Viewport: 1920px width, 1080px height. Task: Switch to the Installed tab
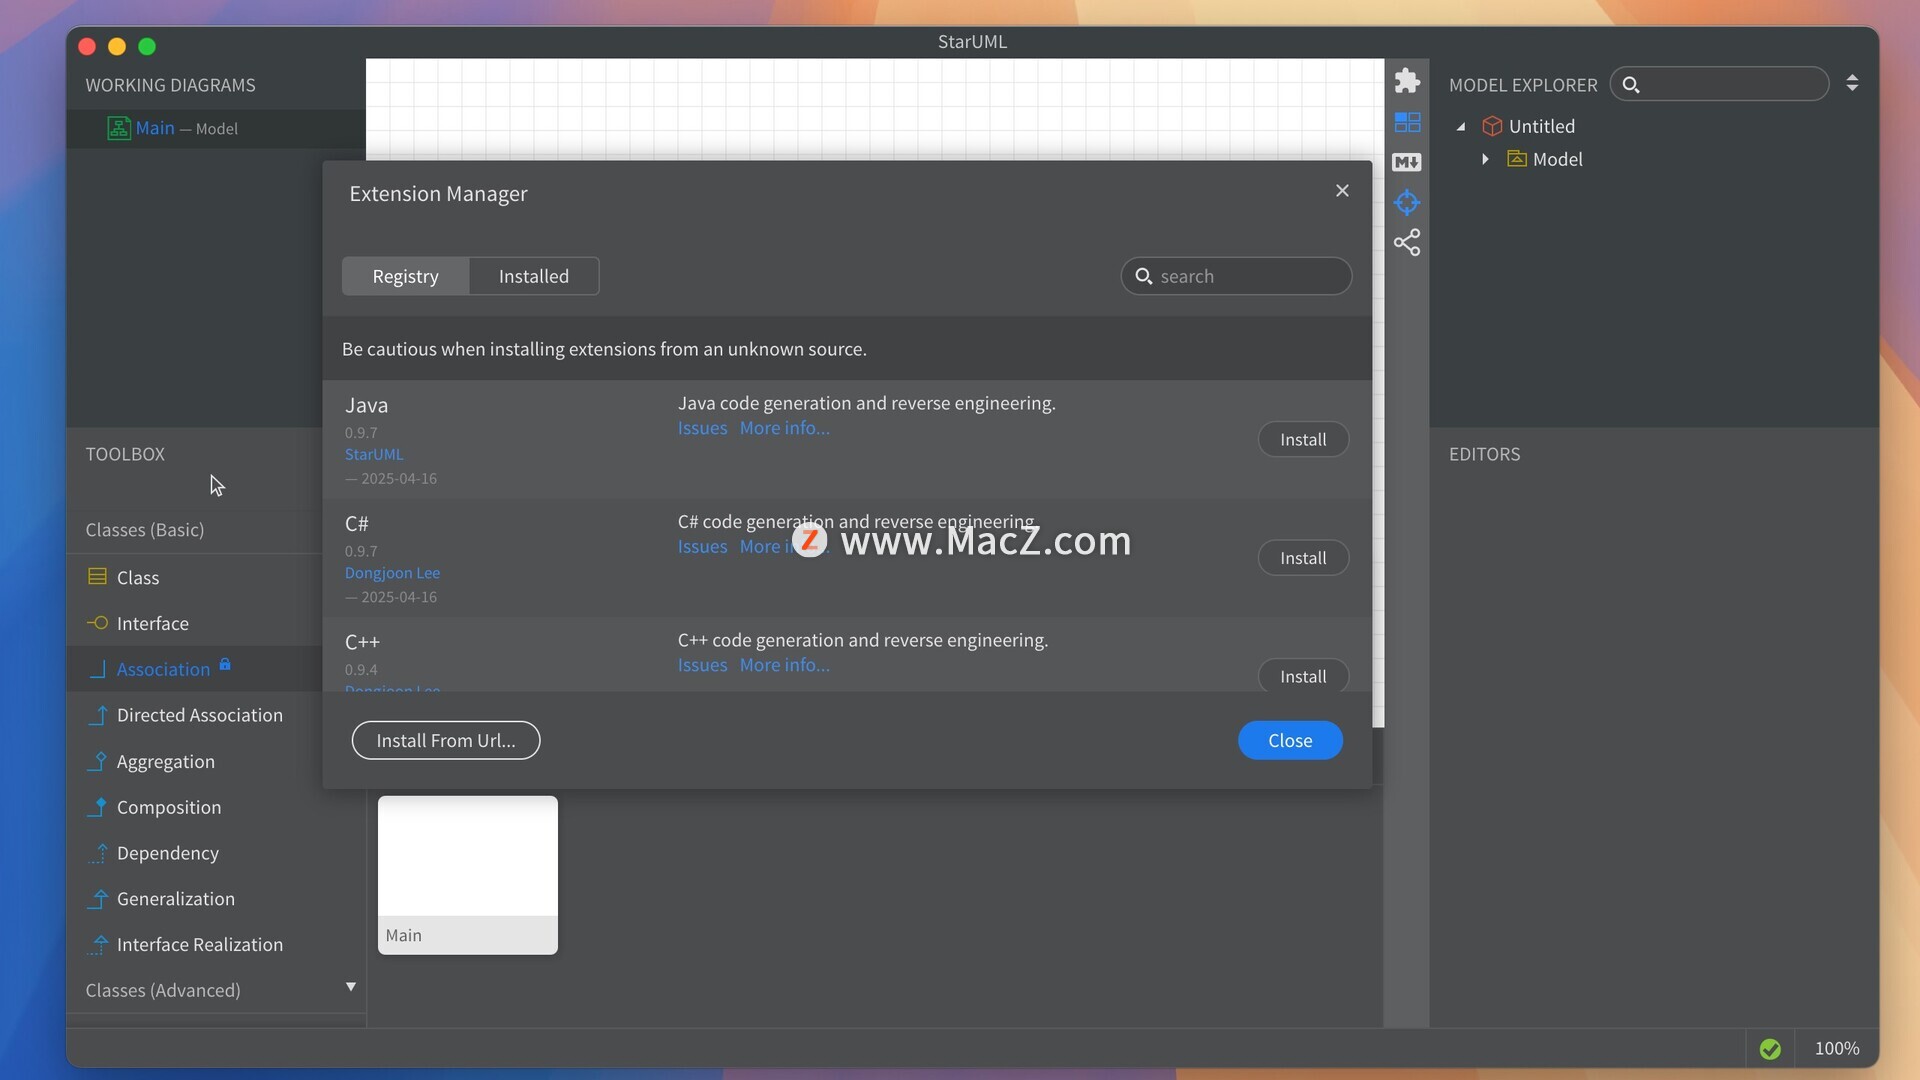(534, 276)
